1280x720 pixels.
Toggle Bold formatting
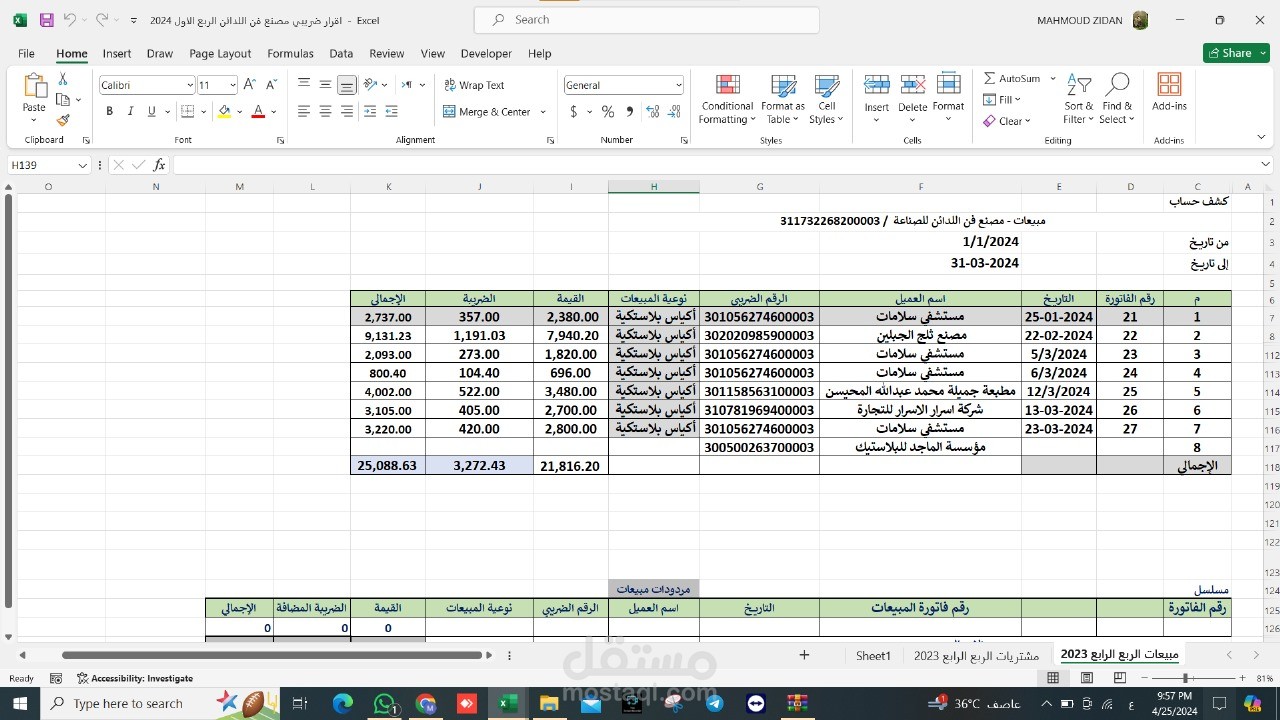click(110, 112)
